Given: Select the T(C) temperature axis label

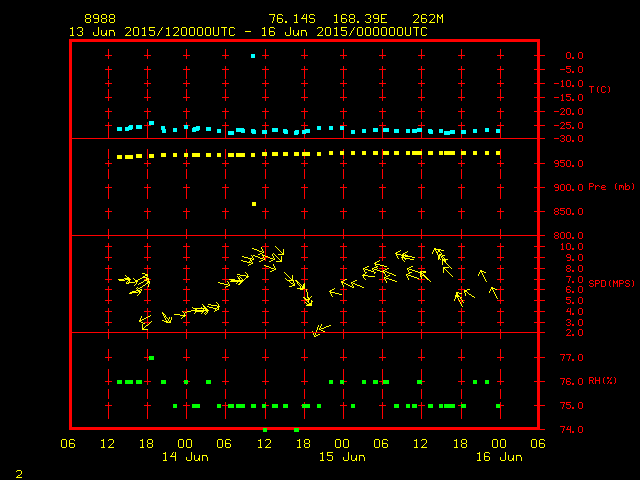Looking at the screenshot, I should pyautogui.click(x=600, y=90).
